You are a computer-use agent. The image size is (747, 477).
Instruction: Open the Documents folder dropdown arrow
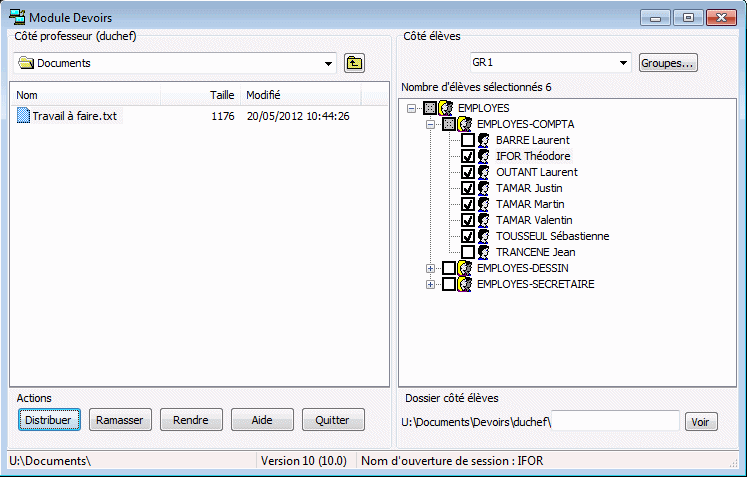pyautogui.click(x=328, y=63)
